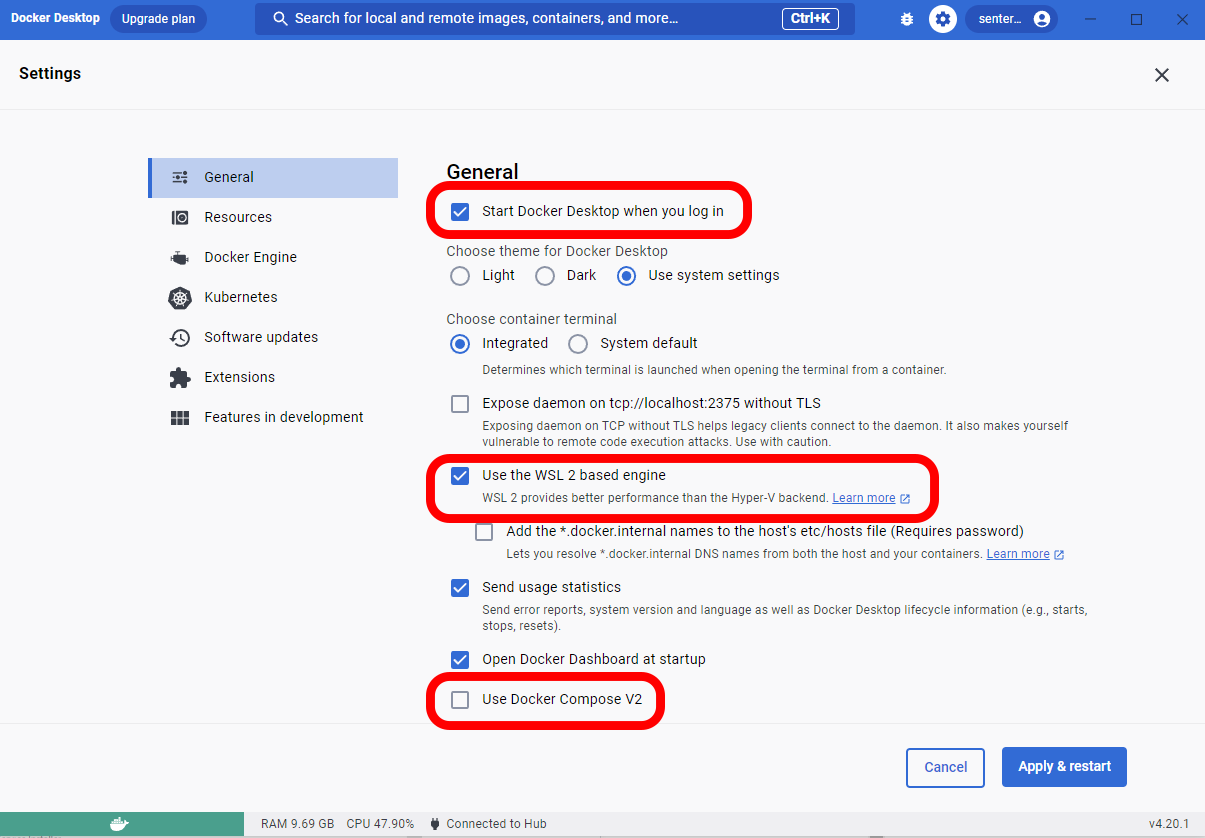Click Choose theme for Docker Desktop label
This screenshot has width=1205, height=838.
point(557,251)
